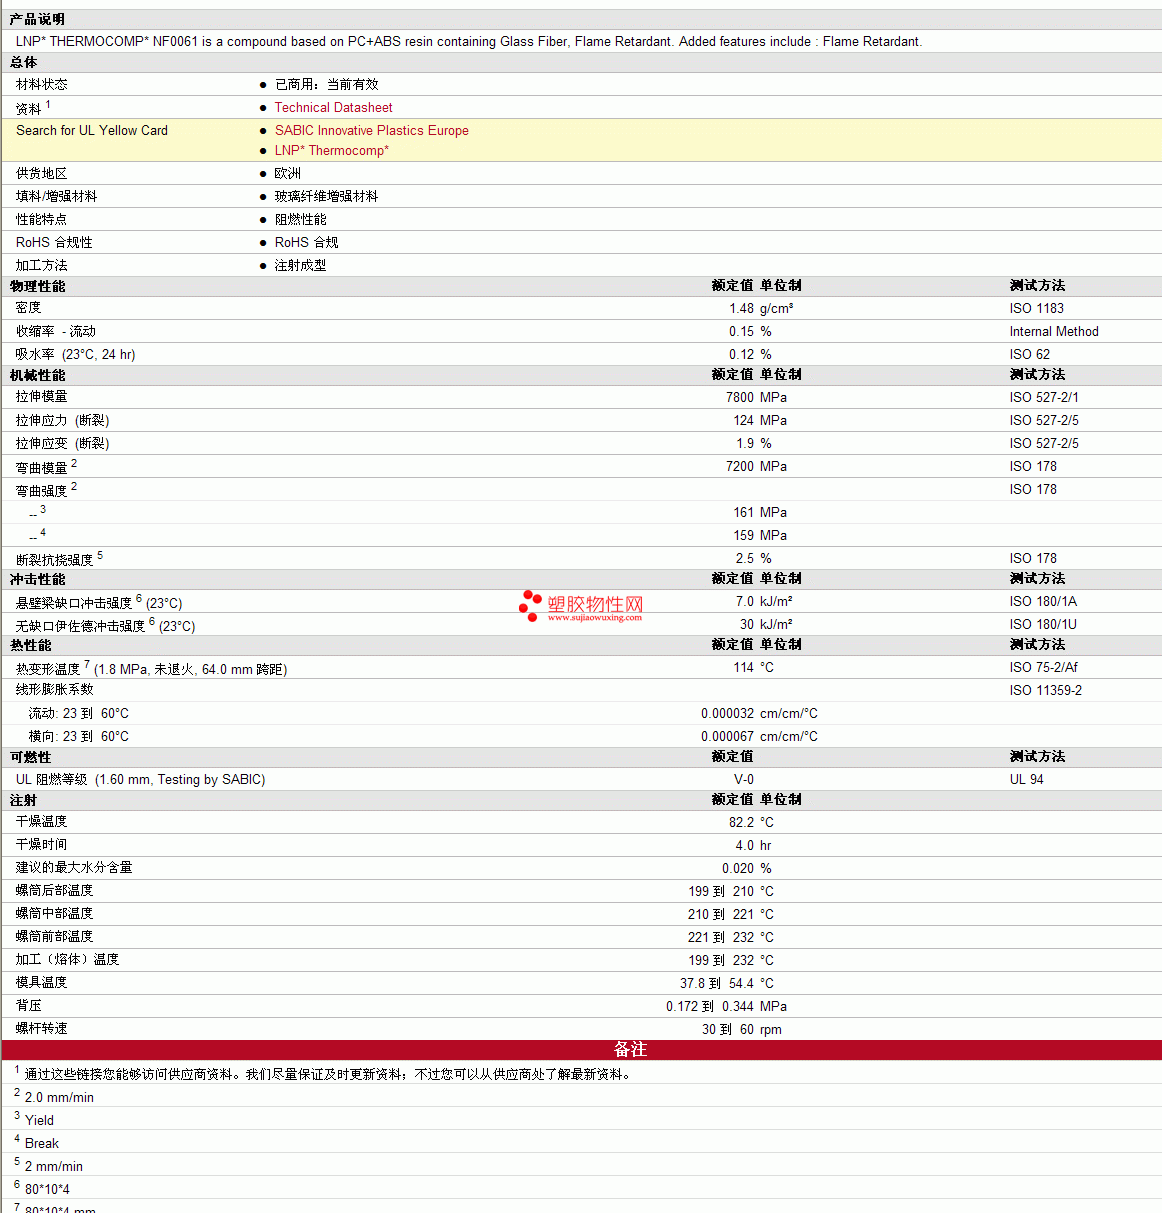Select the flow expansion value 0.000032
The image size is (1162, 1213).
coord(728,714)
